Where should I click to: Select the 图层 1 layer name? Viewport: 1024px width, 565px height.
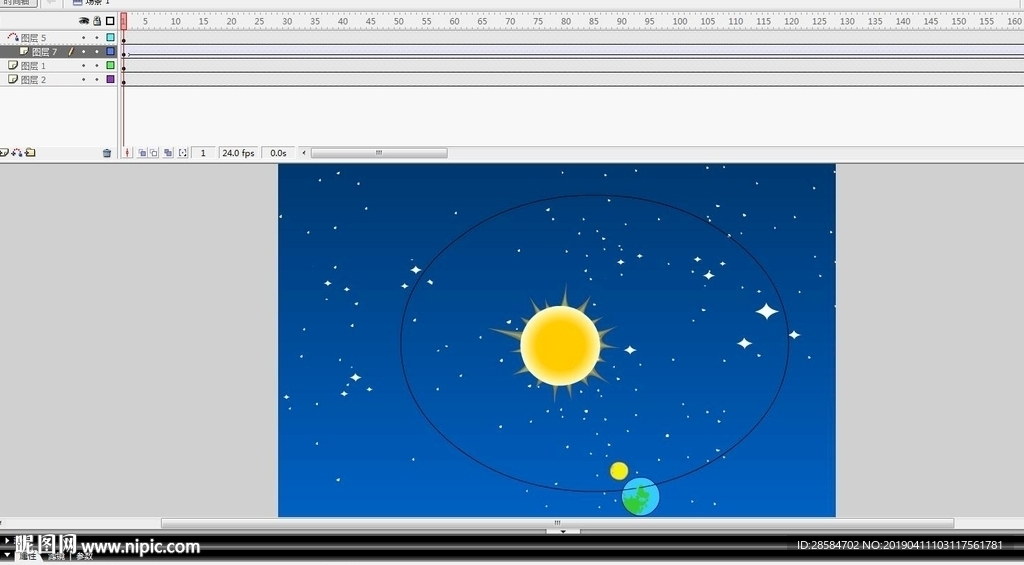tap(33, 65)
